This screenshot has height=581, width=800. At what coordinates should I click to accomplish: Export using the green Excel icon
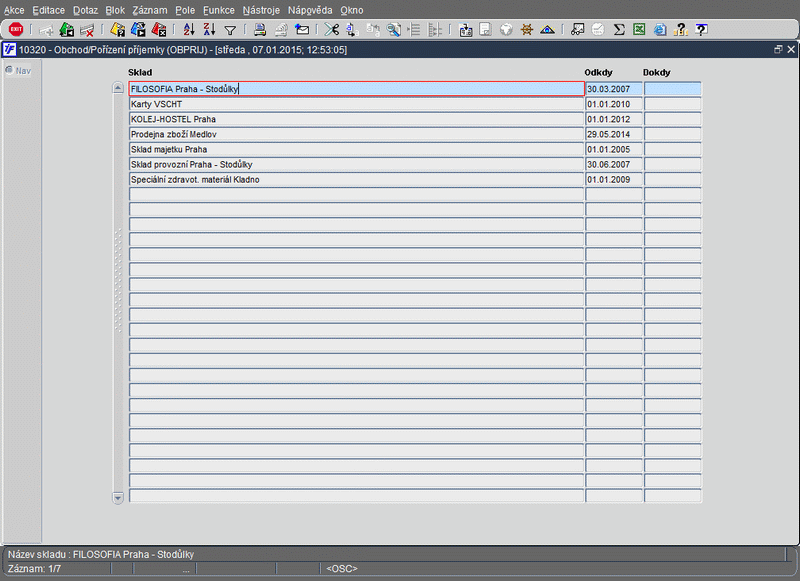(639, 30)
